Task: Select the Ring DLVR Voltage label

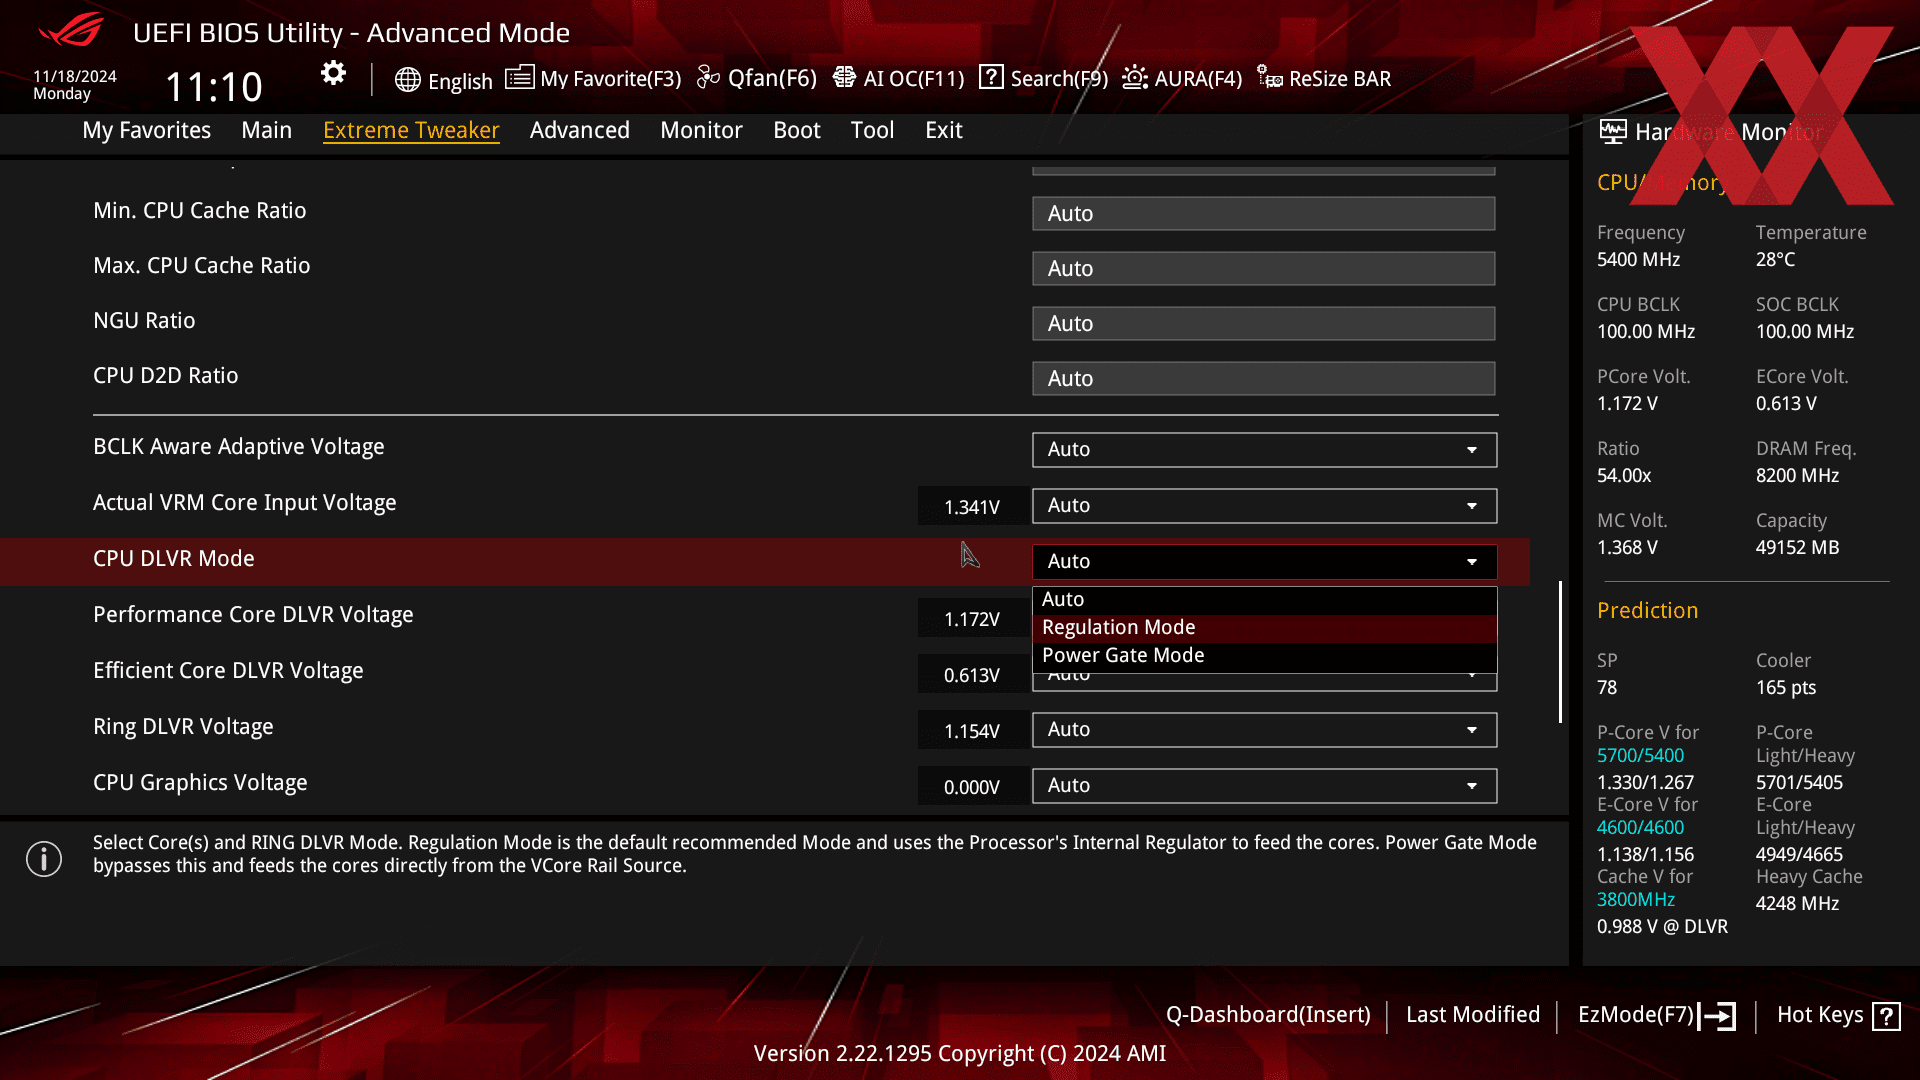Action: [x=183, y=727]
